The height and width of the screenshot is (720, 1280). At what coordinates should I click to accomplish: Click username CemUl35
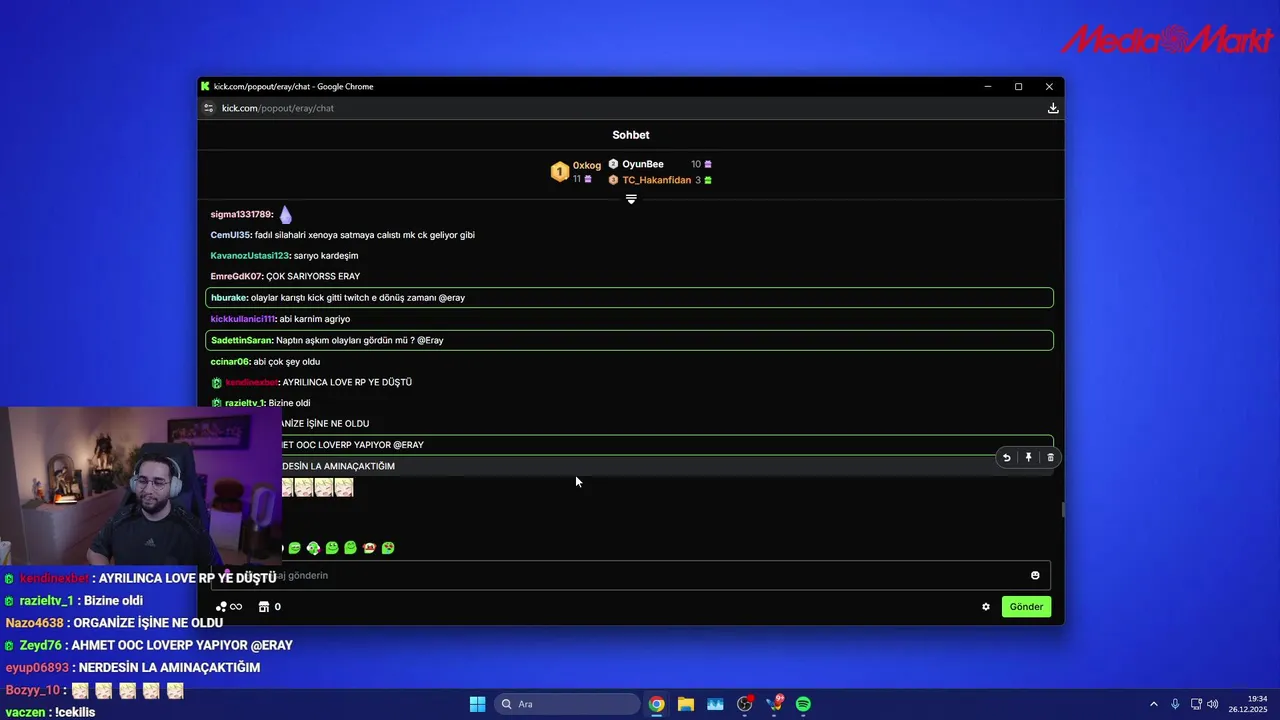(231, 235)
